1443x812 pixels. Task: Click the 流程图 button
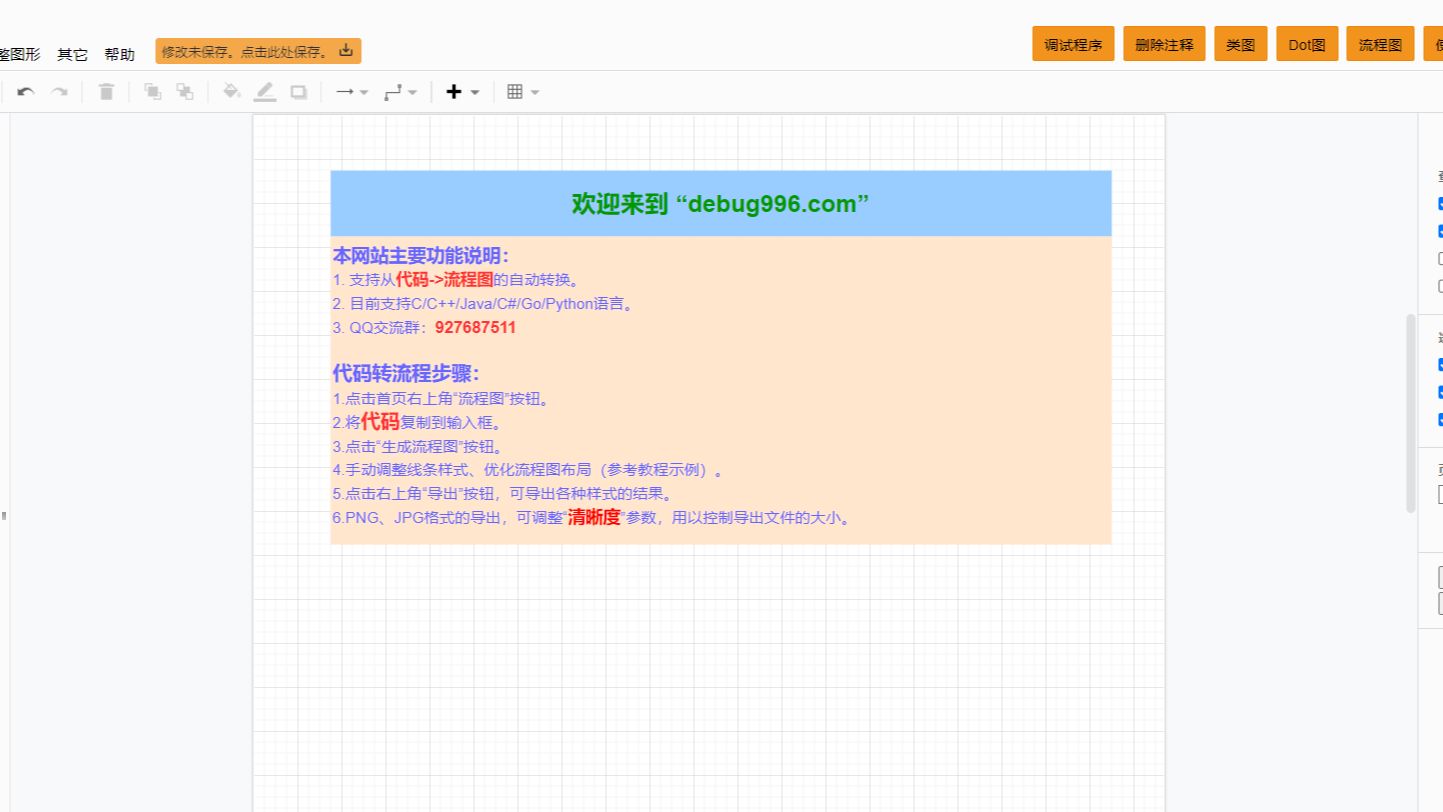pyautogui.click(x=1380, y=44)
